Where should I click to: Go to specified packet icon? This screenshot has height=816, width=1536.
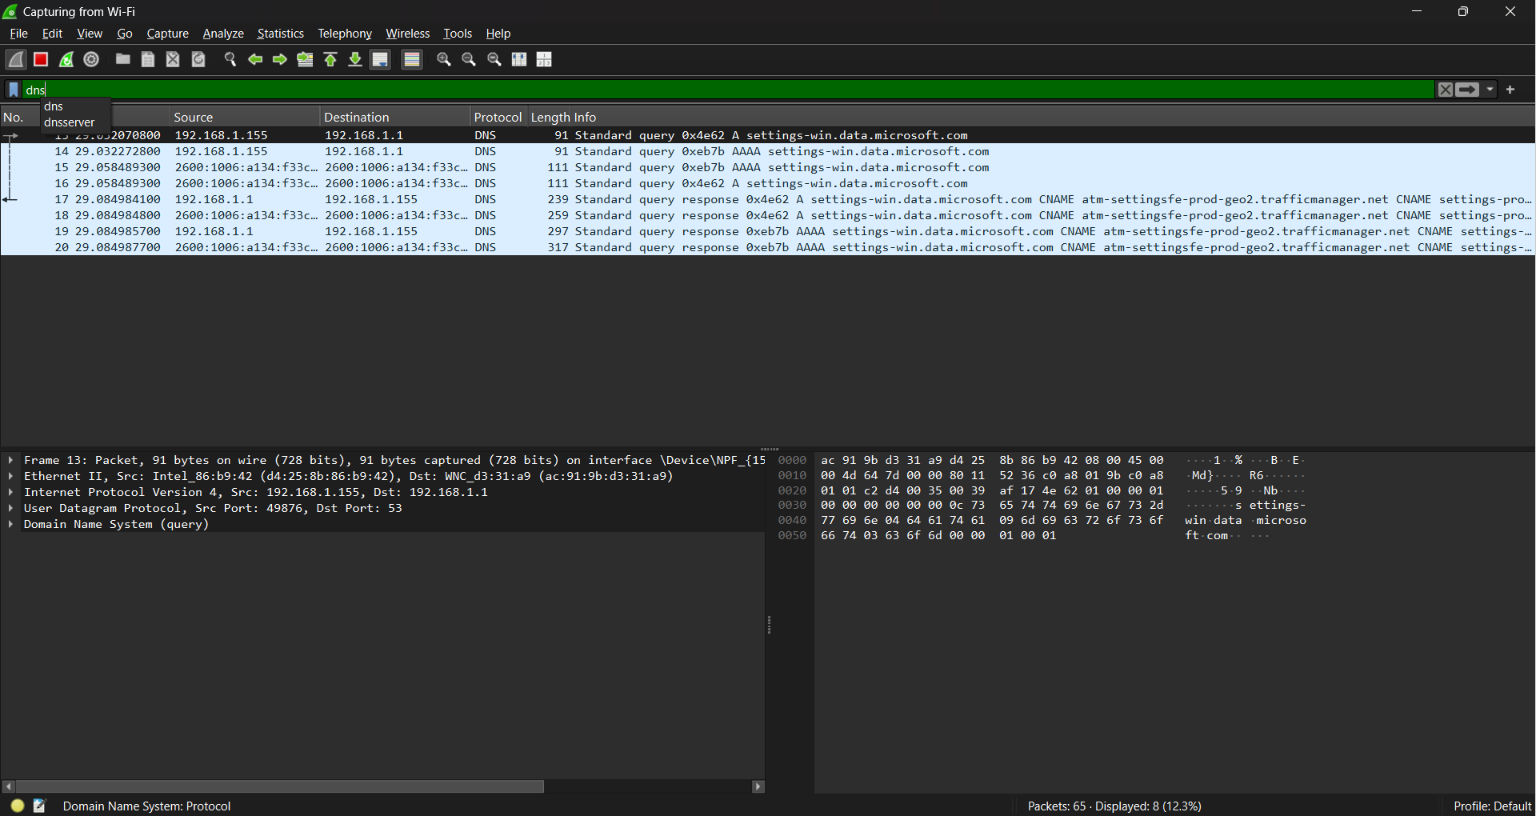pyautogui.click(x=305, y=60)
